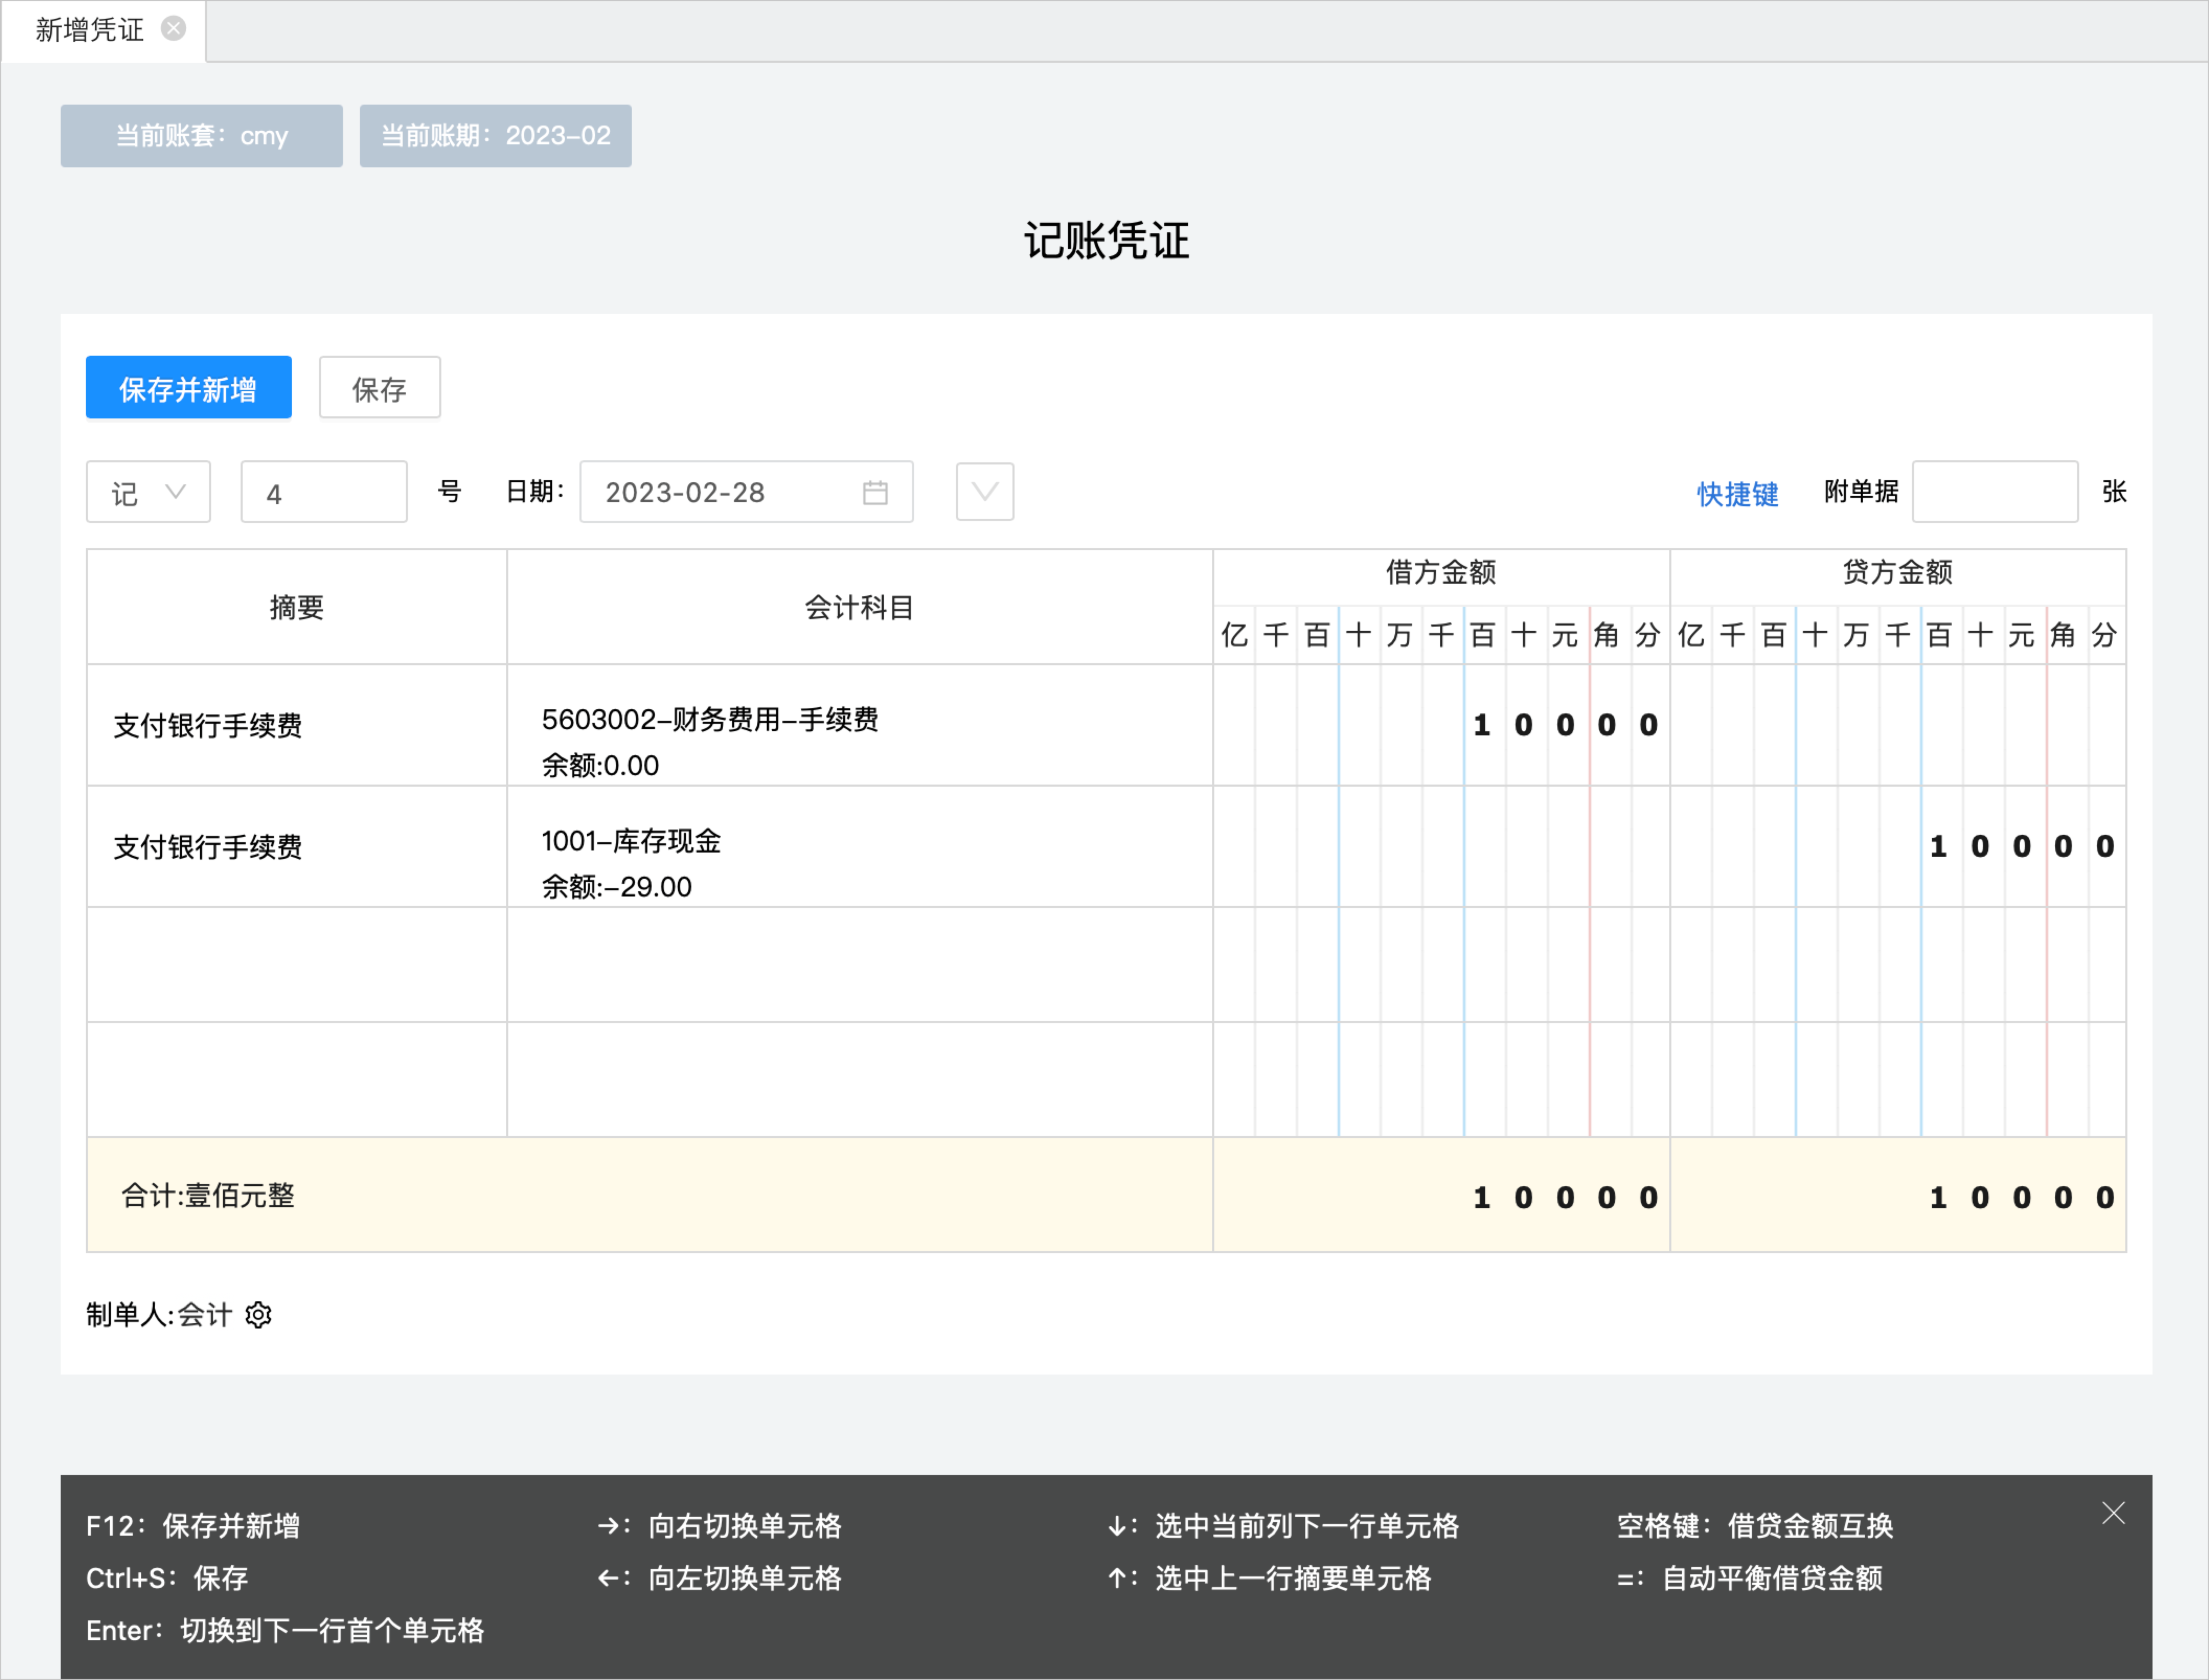The width and height of the screenshot is (2209, 1680).
Task: Click the 摘要 column header
Action: tap(297, 608)
